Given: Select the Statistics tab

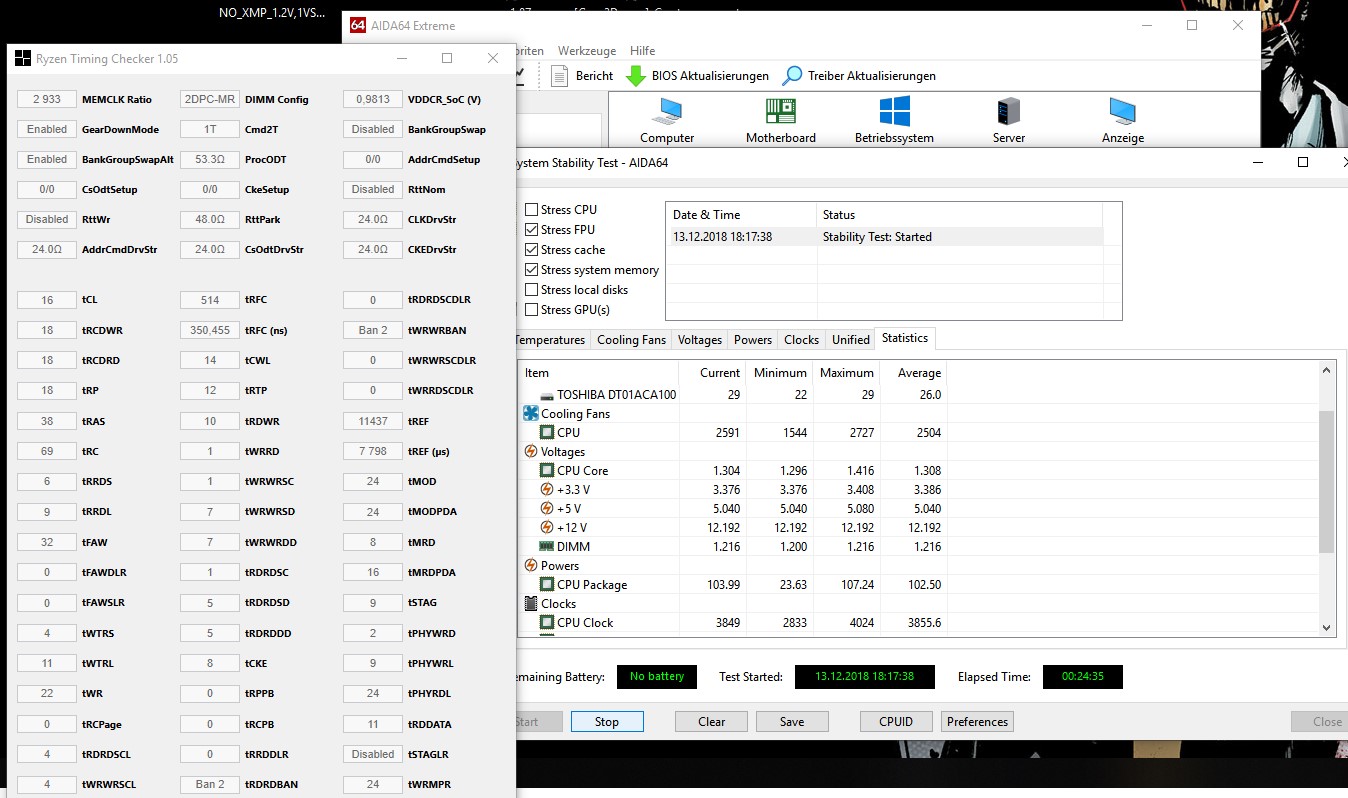Looking at the screenshot, I should (x=905, y=338).
